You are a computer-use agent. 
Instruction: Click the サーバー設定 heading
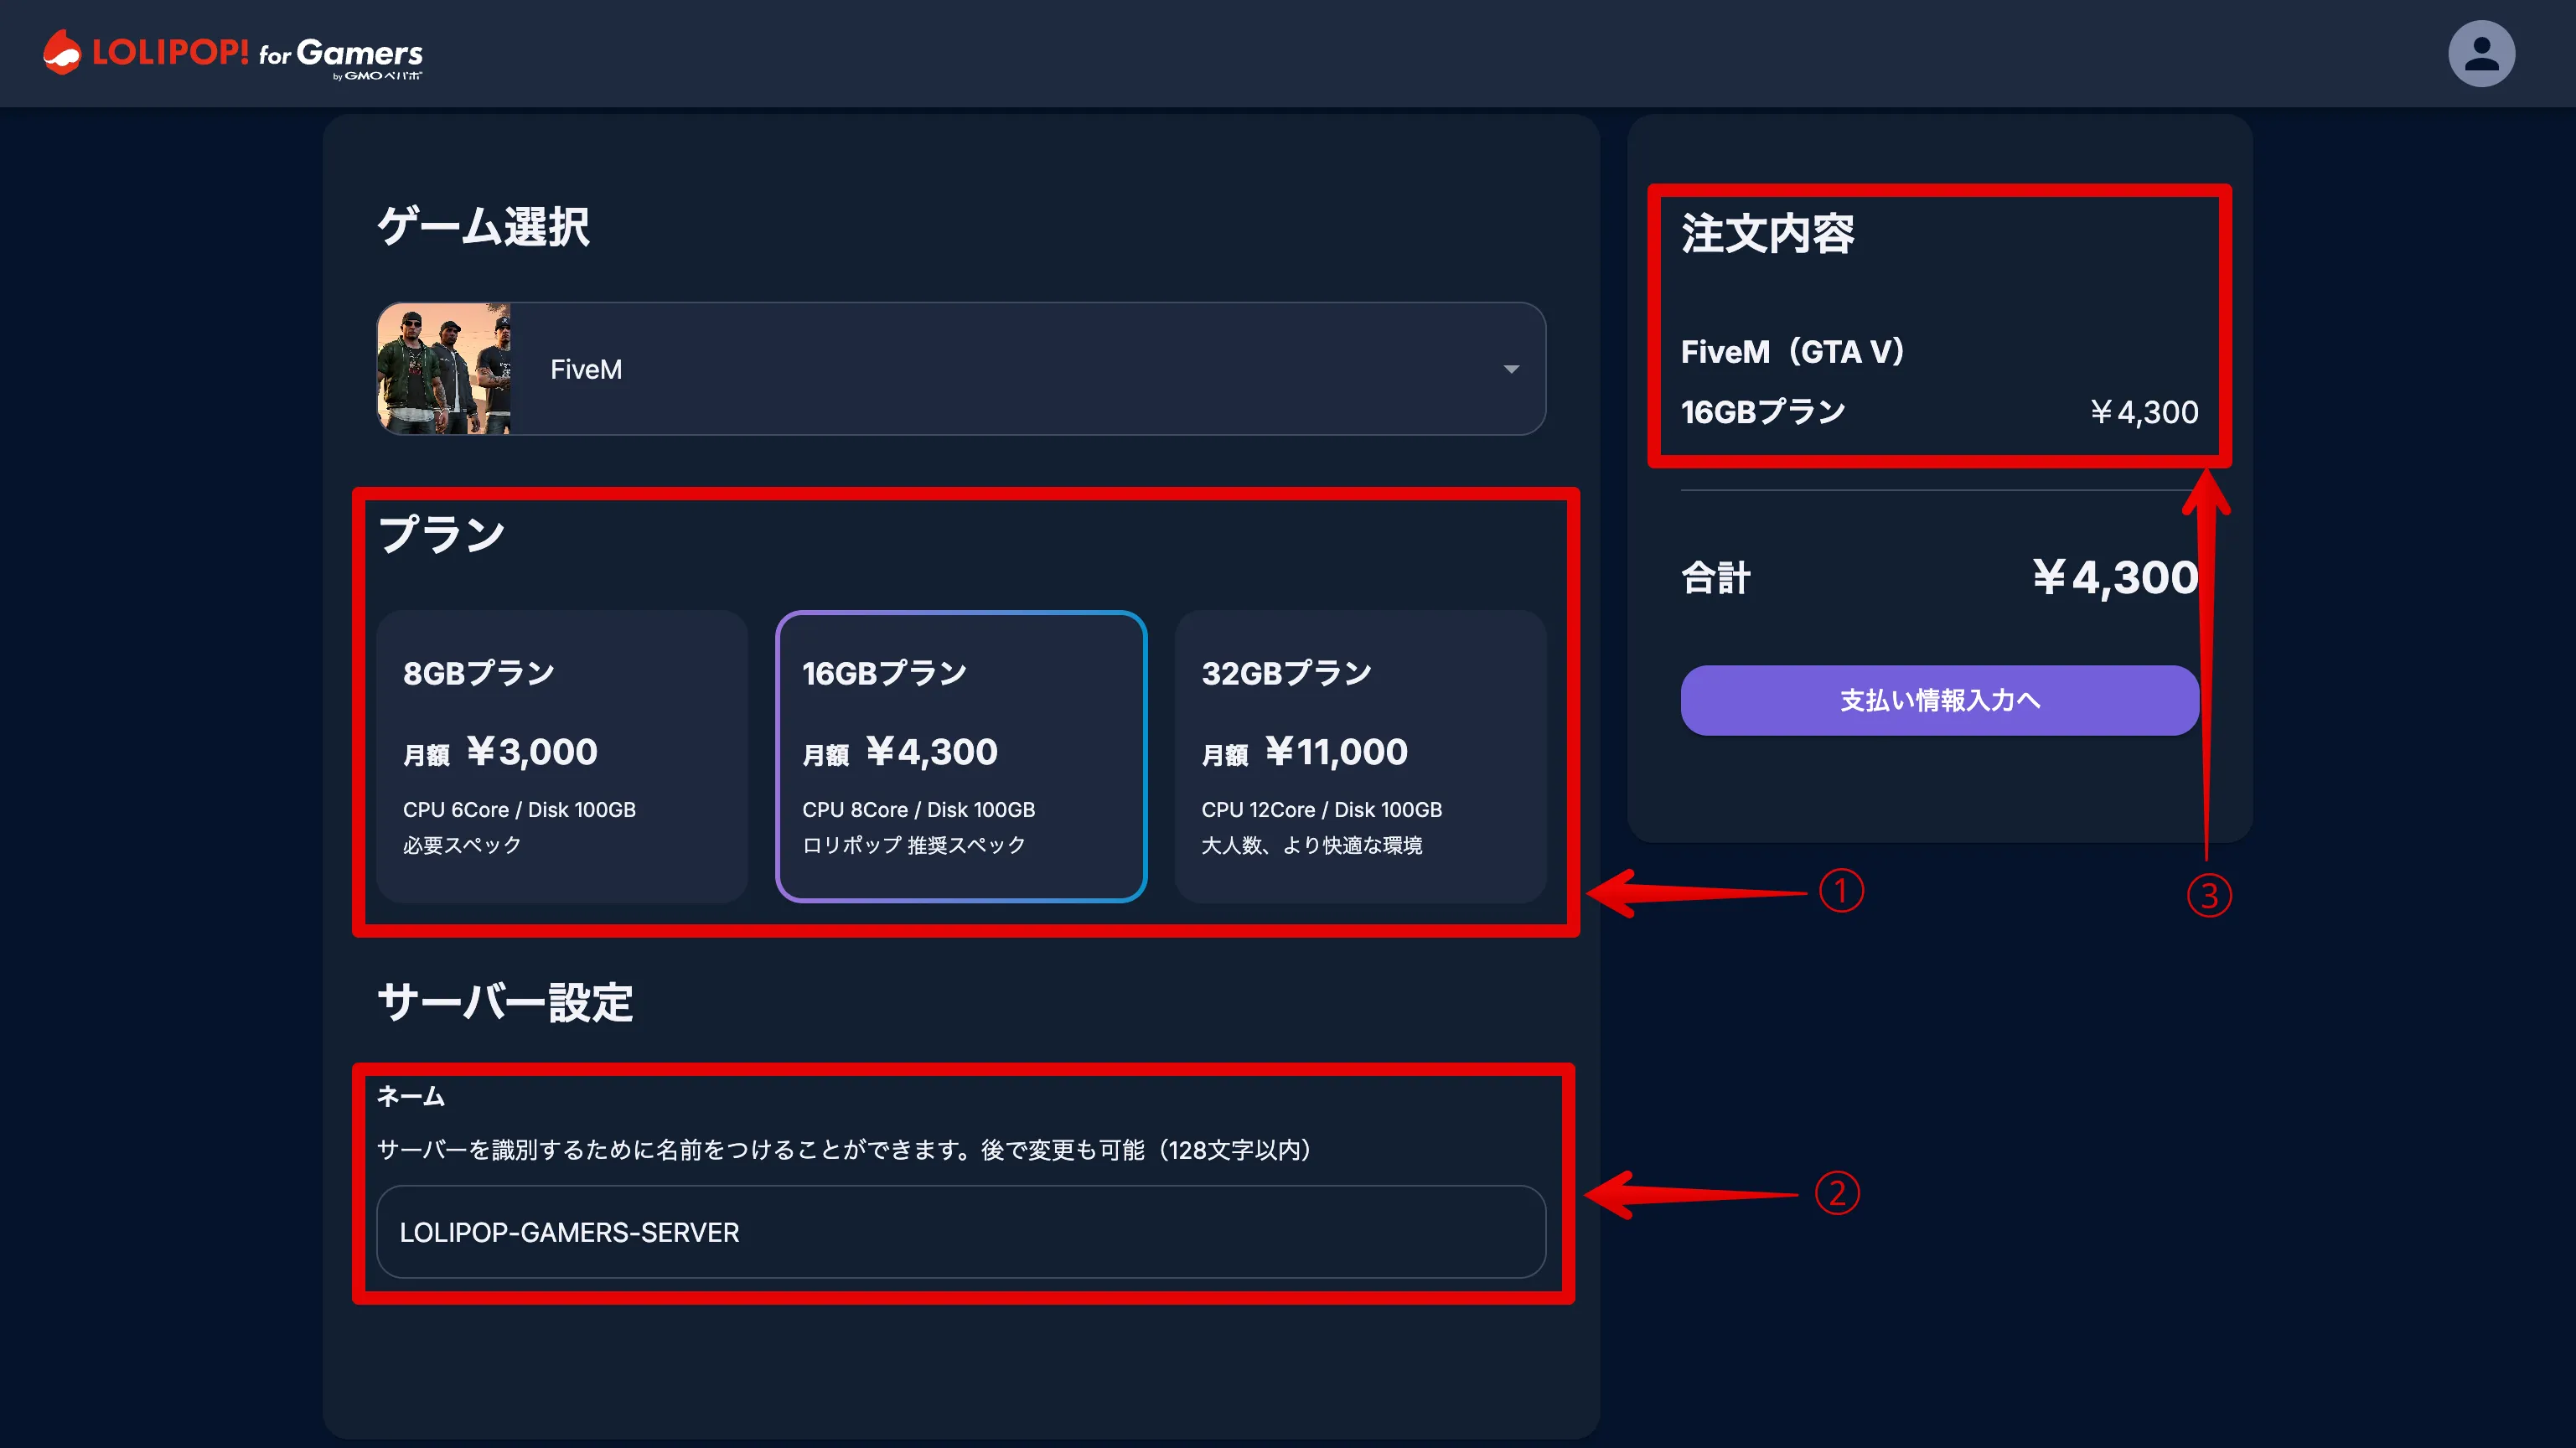[505, 1002]
